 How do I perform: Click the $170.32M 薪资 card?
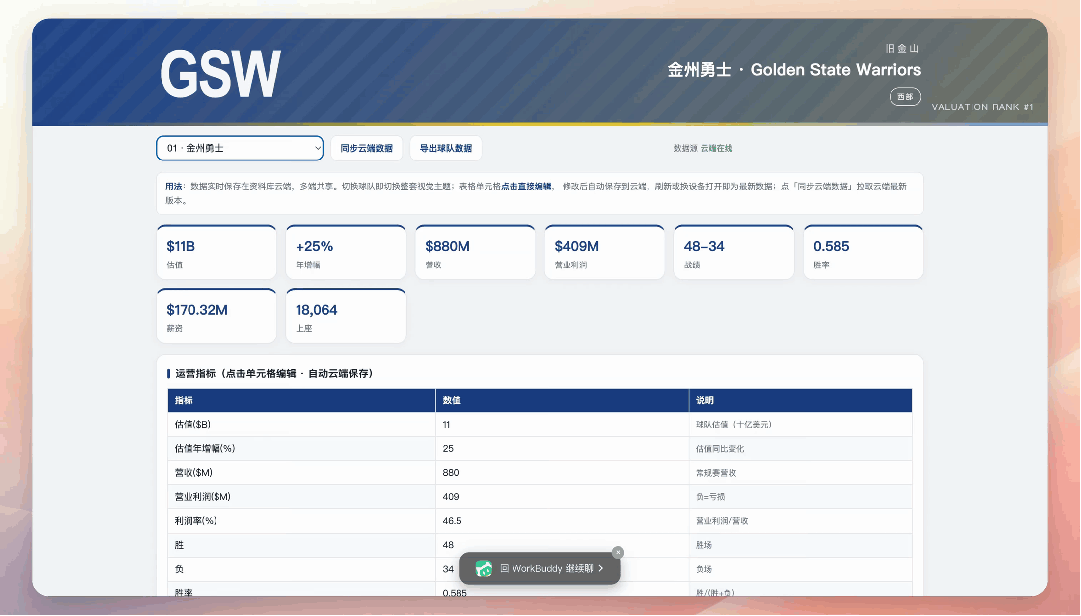tap(216, 316)
